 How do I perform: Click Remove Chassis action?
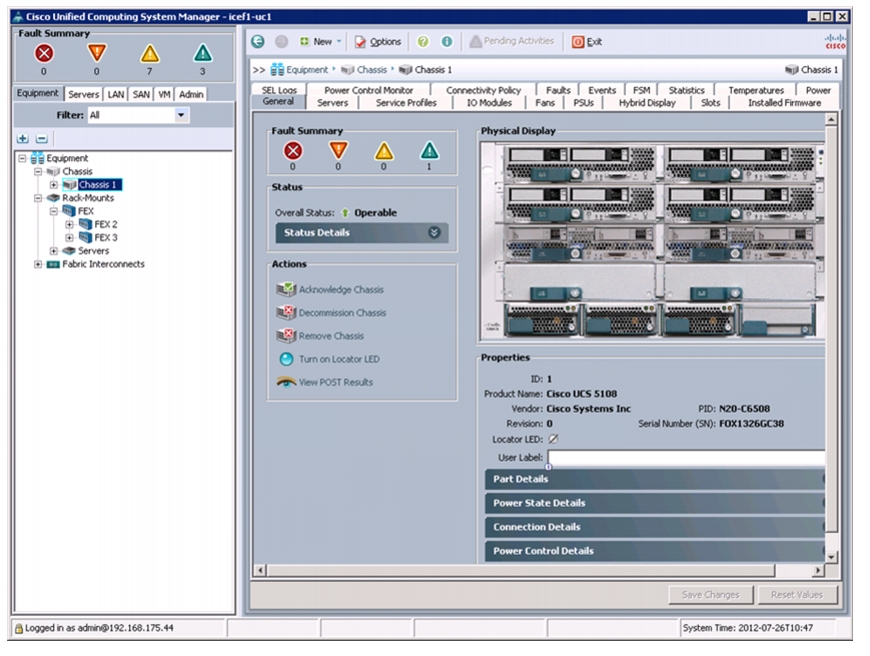tap(321, 336)
